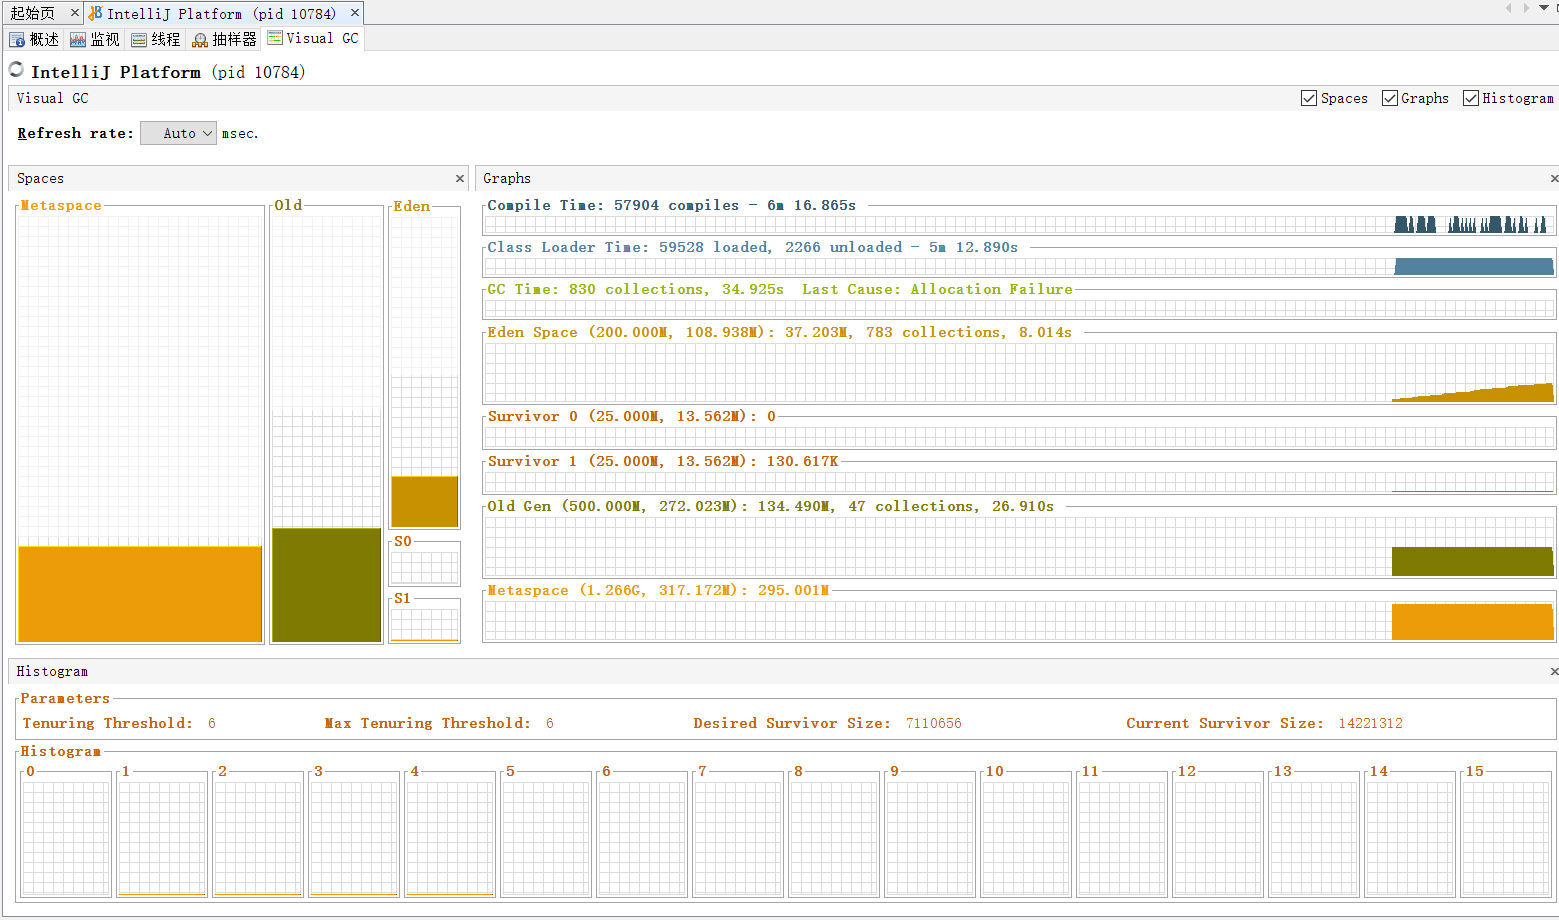Screen dimensions: 1559x920
Task: Switch to the 概述 overview tab
Action: (34, 39)
